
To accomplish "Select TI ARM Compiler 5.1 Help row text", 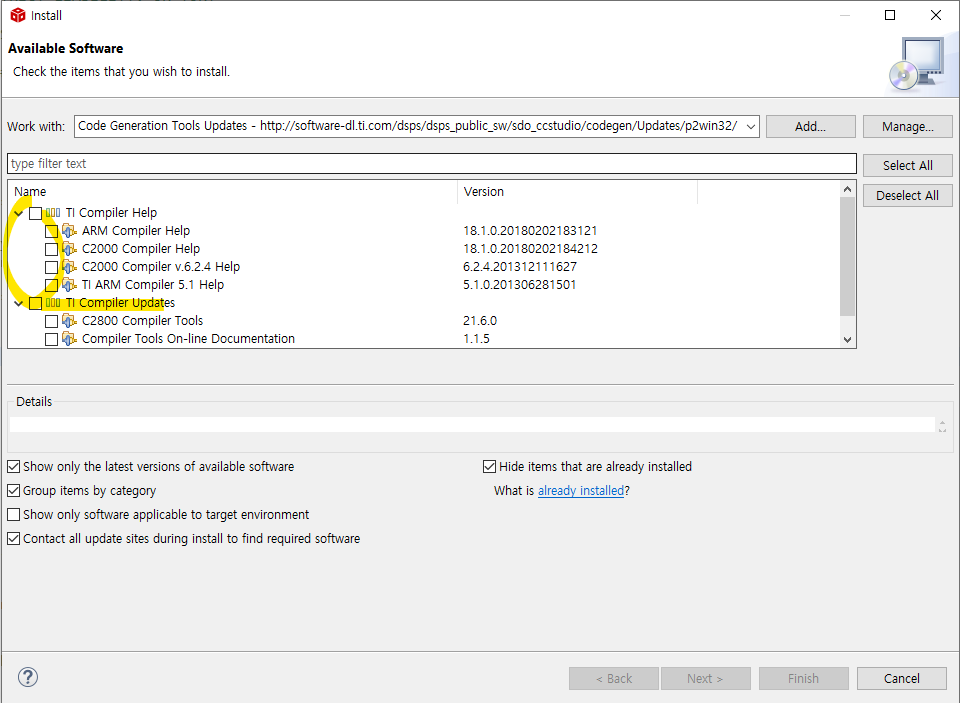I will (153, 285).
